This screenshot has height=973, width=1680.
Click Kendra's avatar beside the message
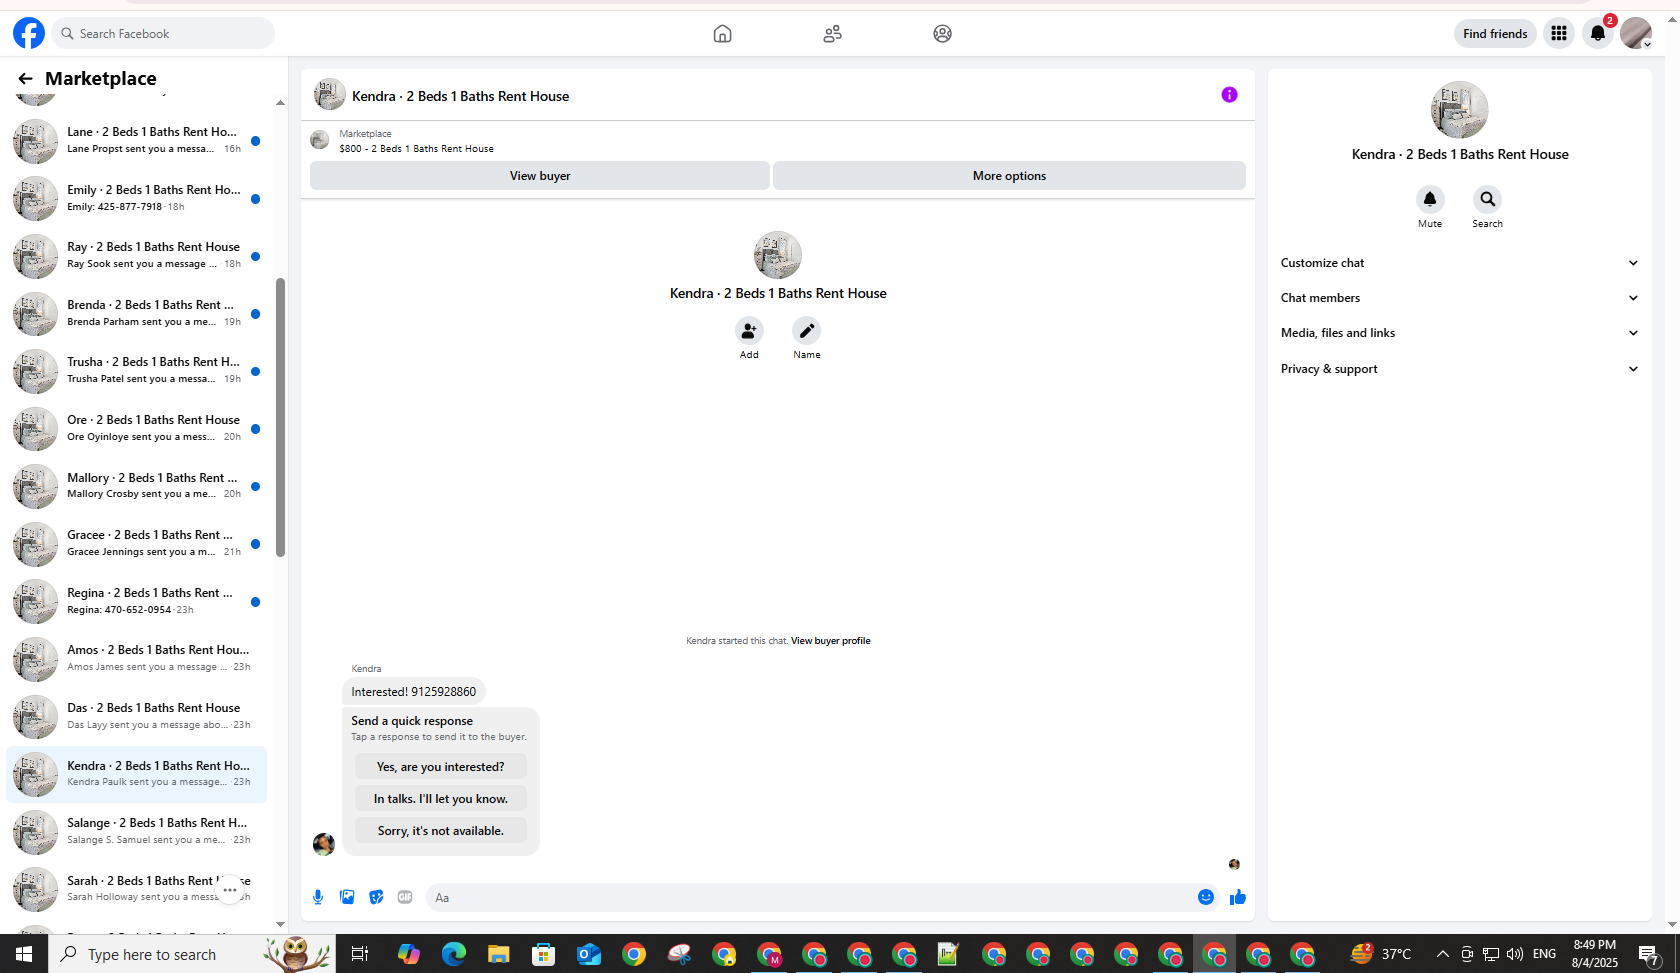[324, 844]
